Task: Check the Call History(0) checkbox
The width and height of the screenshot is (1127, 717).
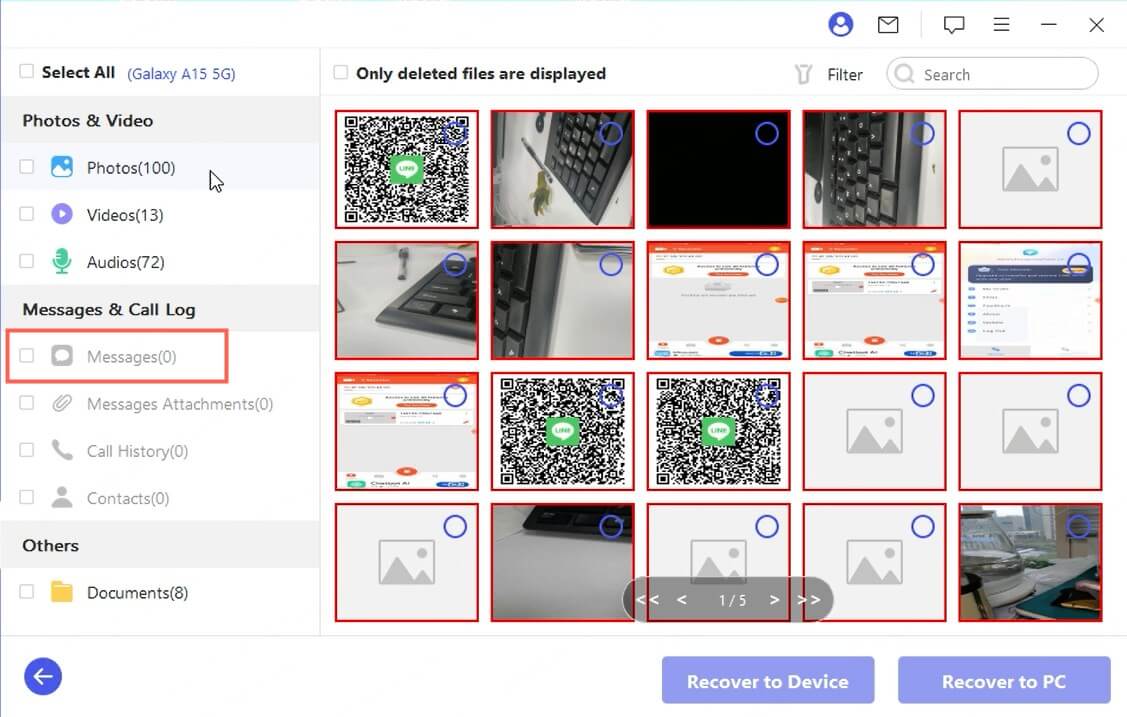Action: point(27,450)
